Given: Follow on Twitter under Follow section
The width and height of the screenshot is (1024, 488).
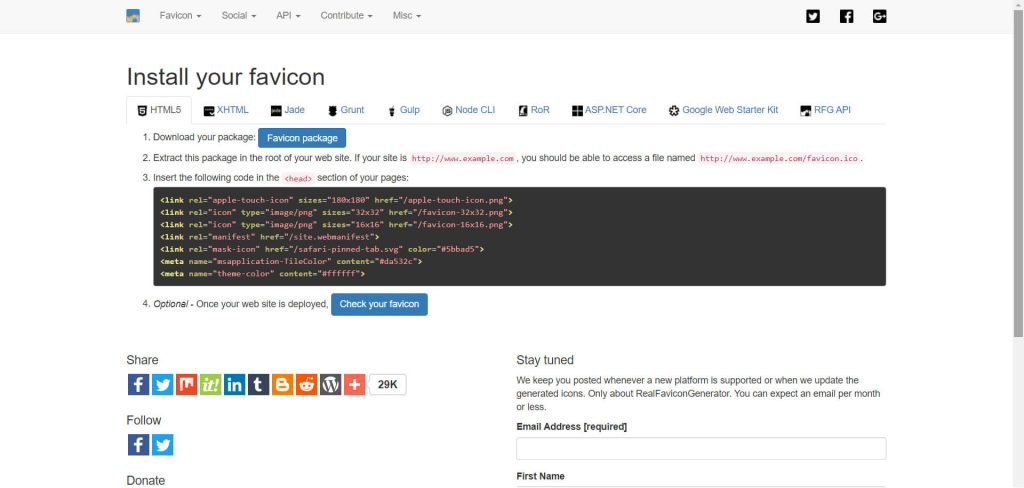Looking at the screenshot, I should (163, 445).
